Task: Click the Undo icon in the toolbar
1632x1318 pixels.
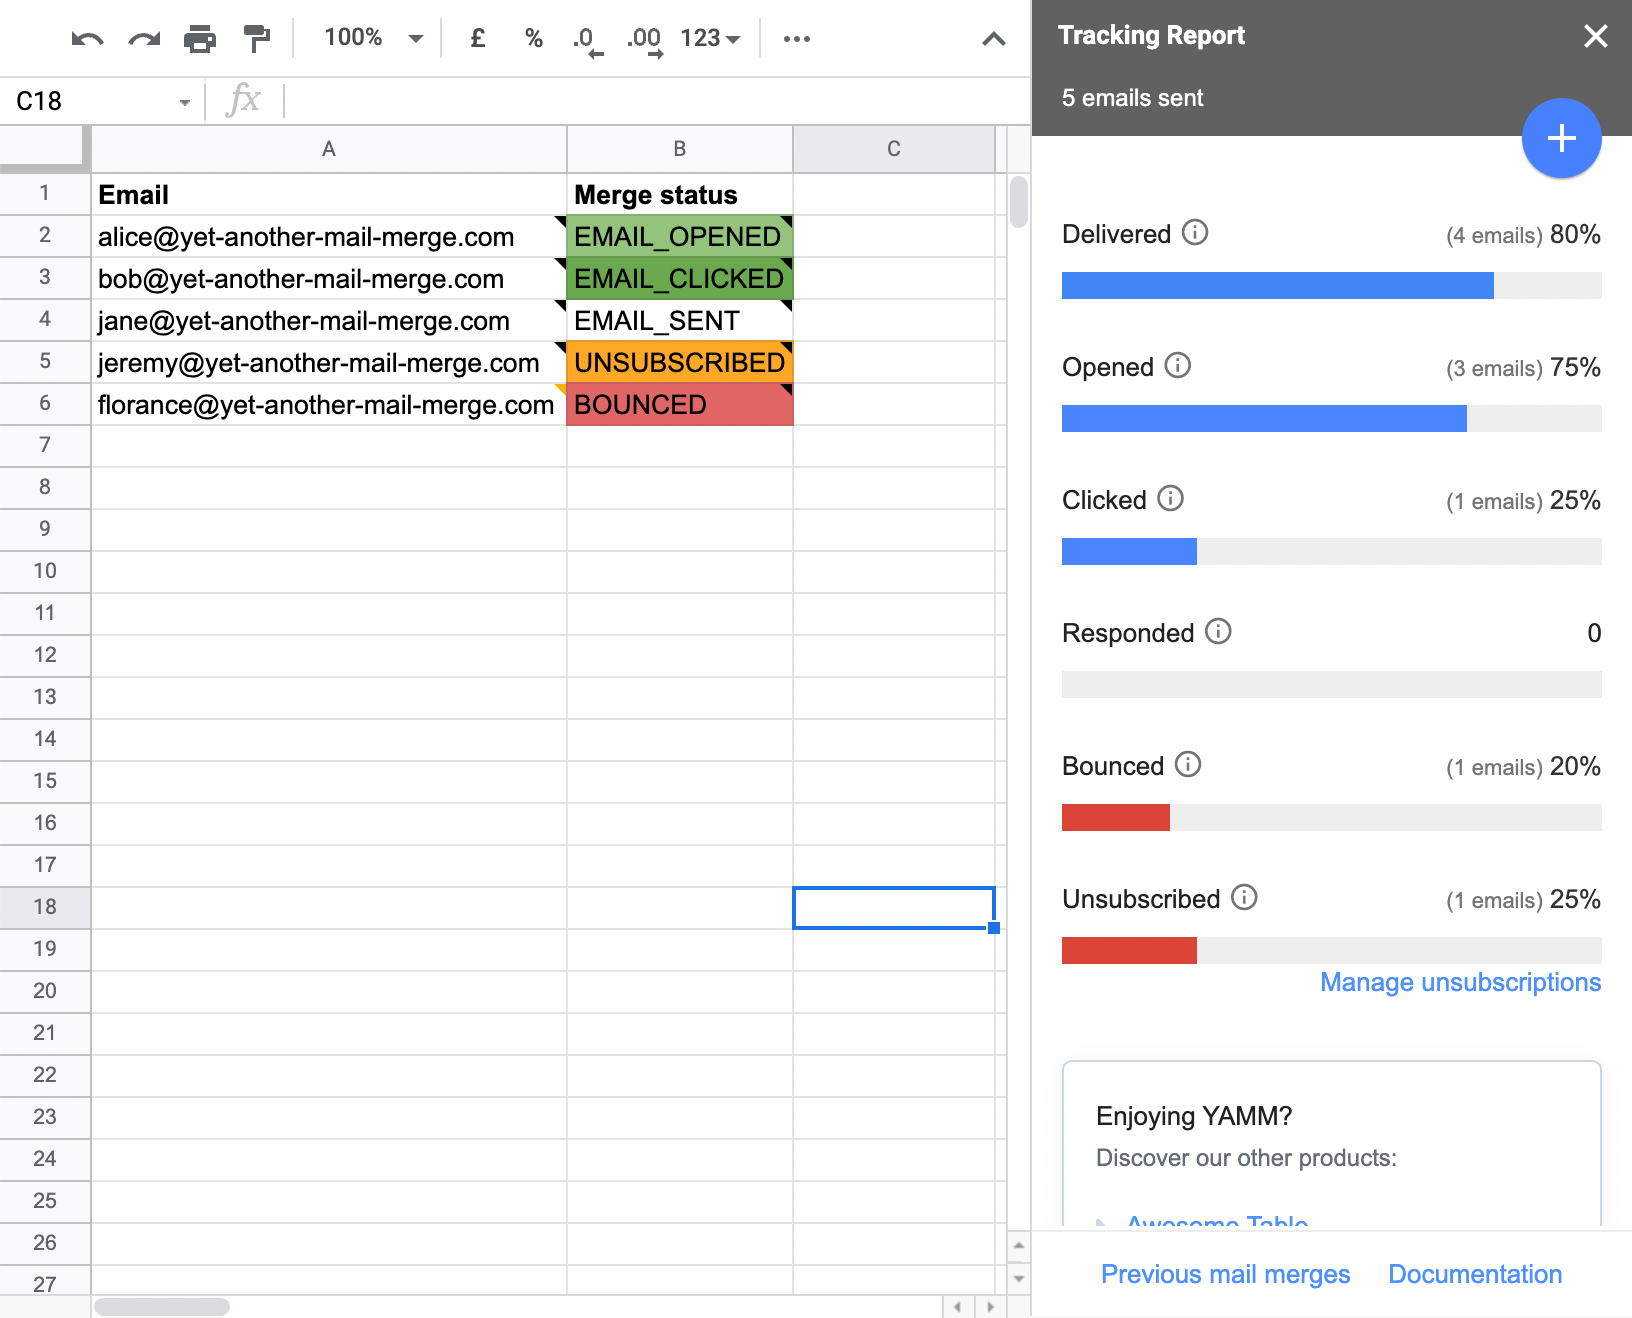Action: pos(85,38)
